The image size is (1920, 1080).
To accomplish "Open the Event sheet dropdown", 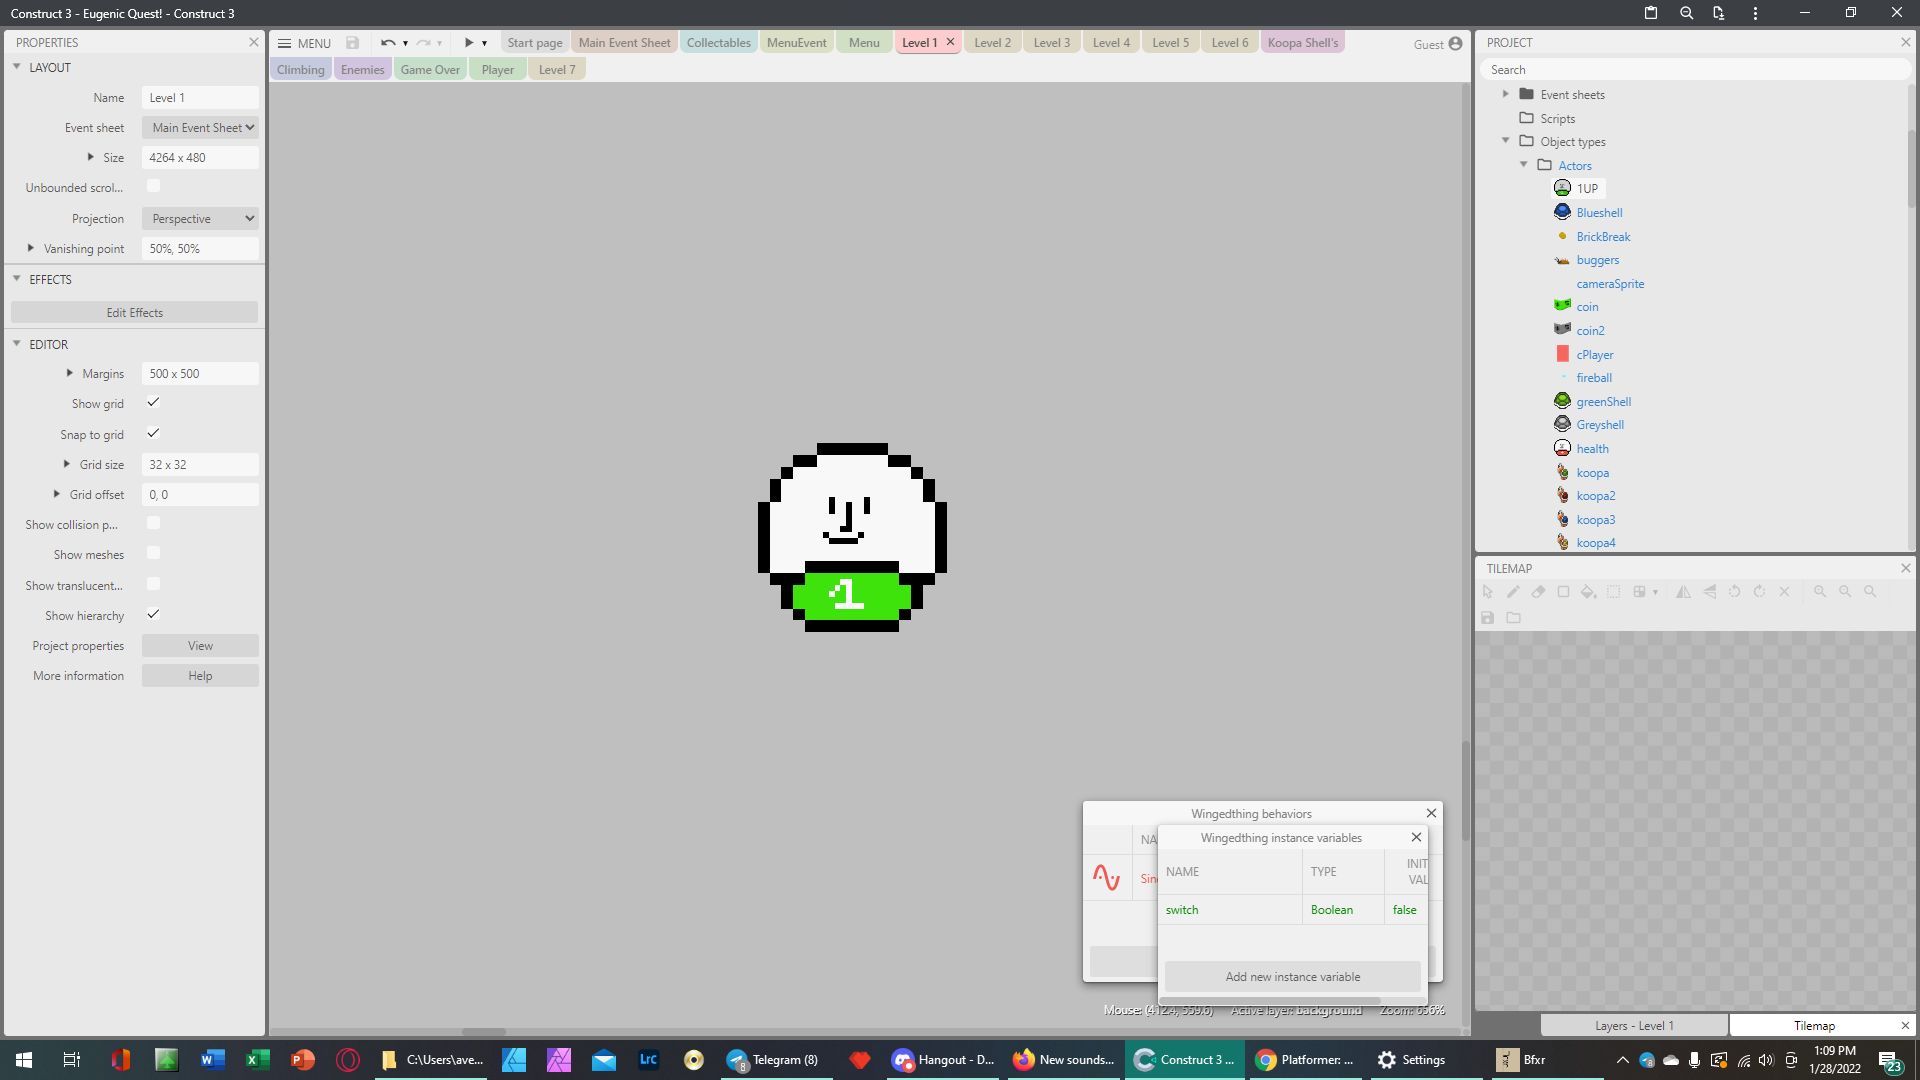I will [x=200, y=128].
